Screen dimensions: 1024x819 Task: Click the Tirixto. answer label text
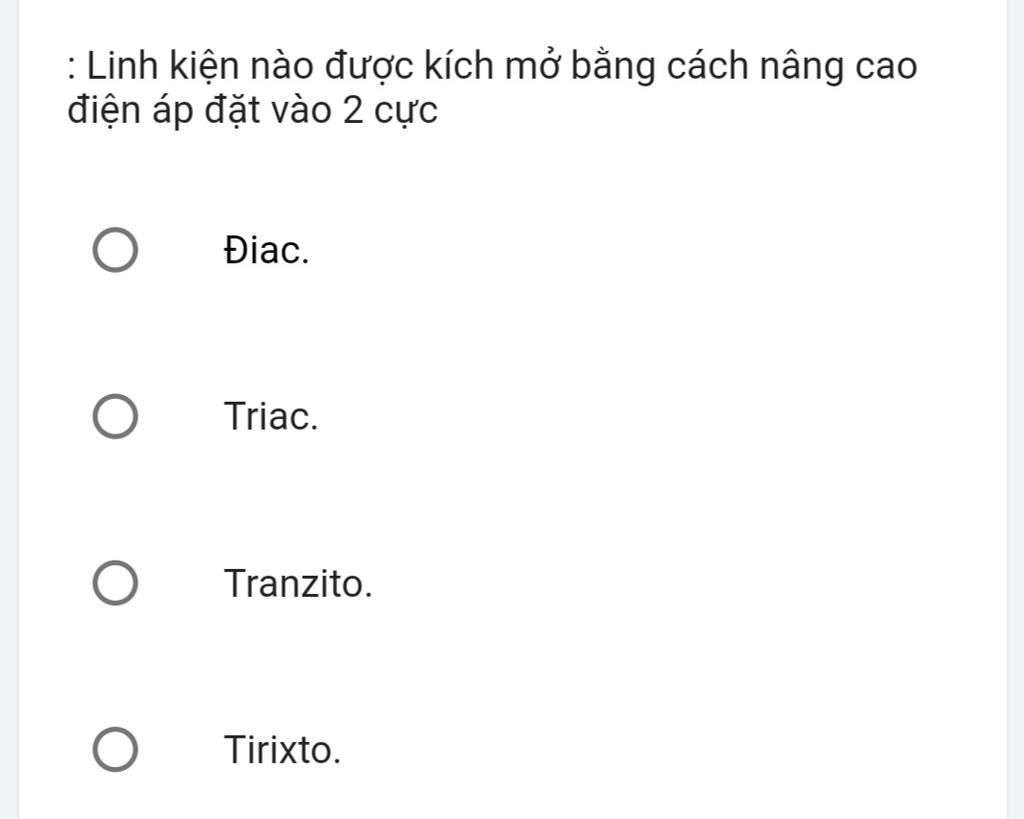pyautogui.click(x=283, y=750)
